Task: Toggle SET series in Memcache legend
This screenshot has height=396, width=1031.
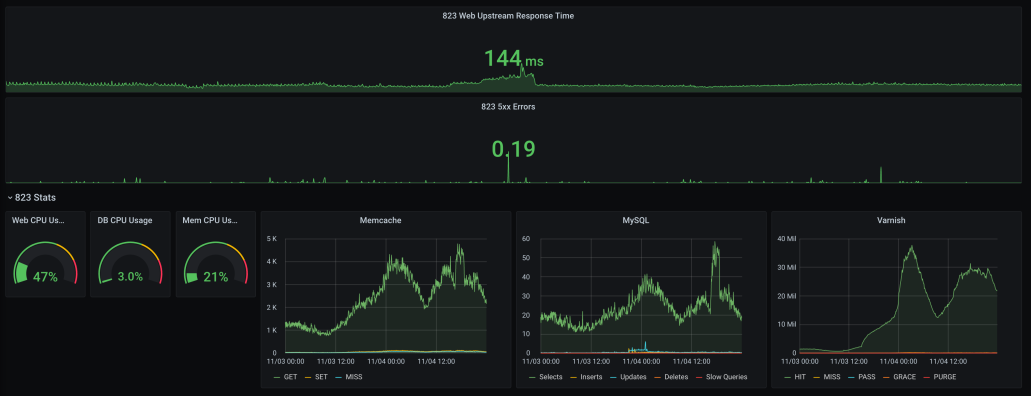Action: 319,377
